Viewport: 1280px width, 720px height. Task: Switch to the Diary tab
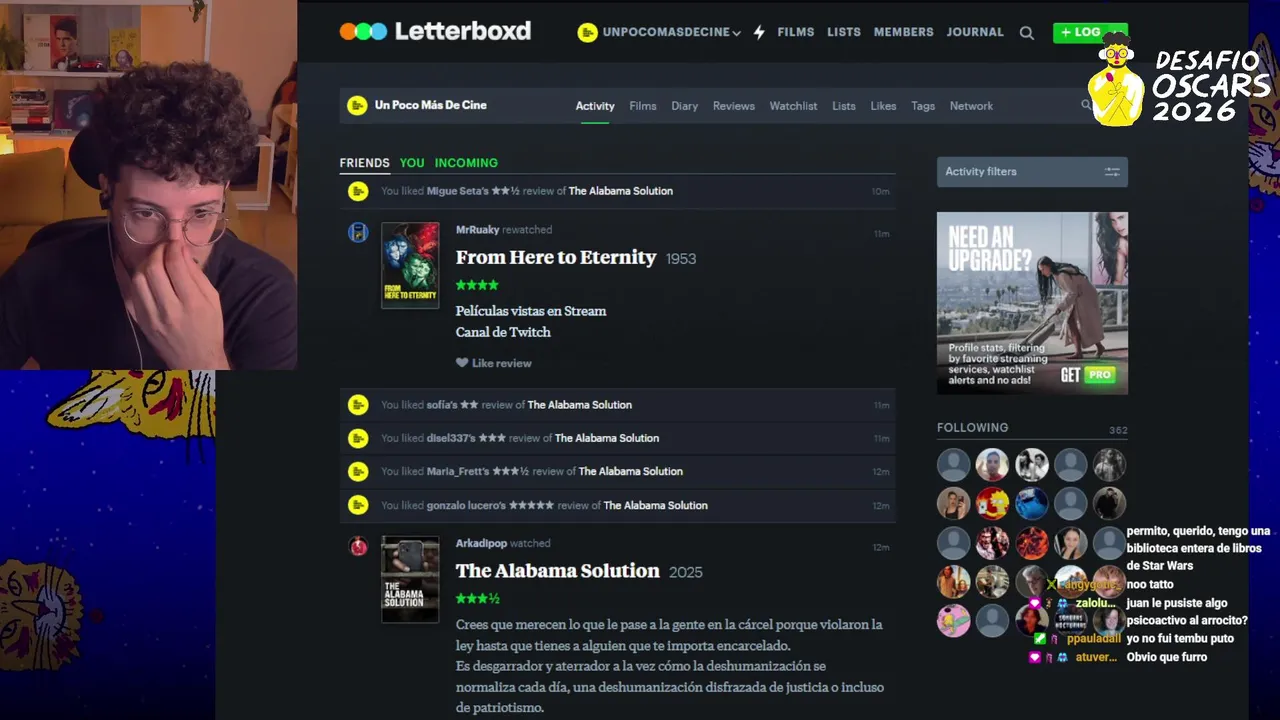pyautogui.click(x=685, y=106)
